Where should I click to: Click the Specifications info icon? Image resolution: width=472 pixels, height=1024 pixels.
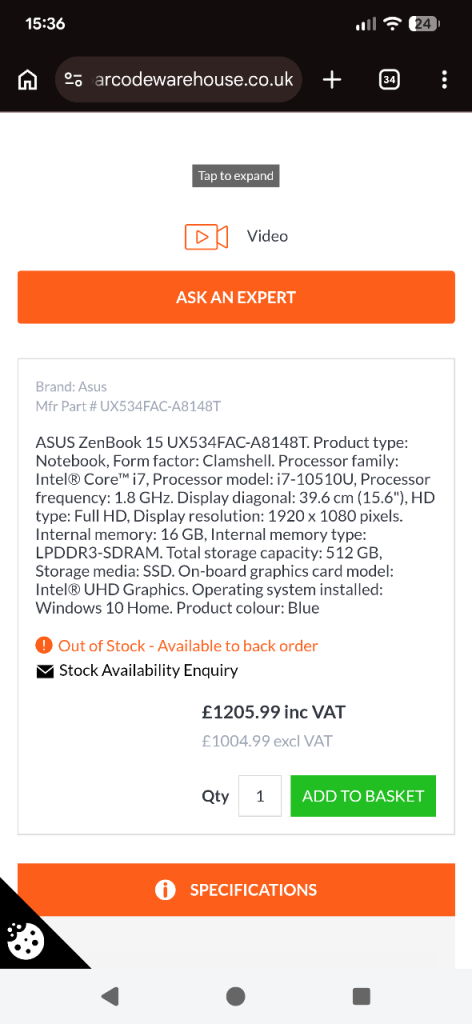(x=165, y=890)
